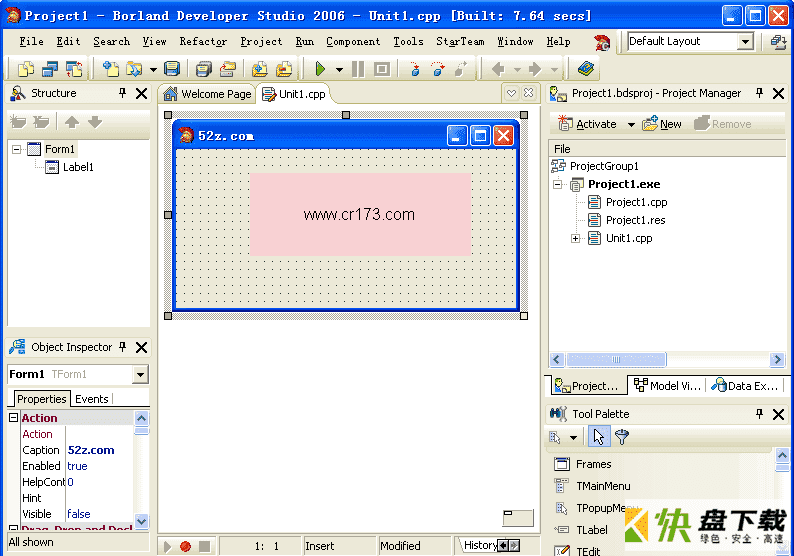Viewport: 794px width, 556px height.
Task: Pin the Project Manager panel
Action: point(759,93)
